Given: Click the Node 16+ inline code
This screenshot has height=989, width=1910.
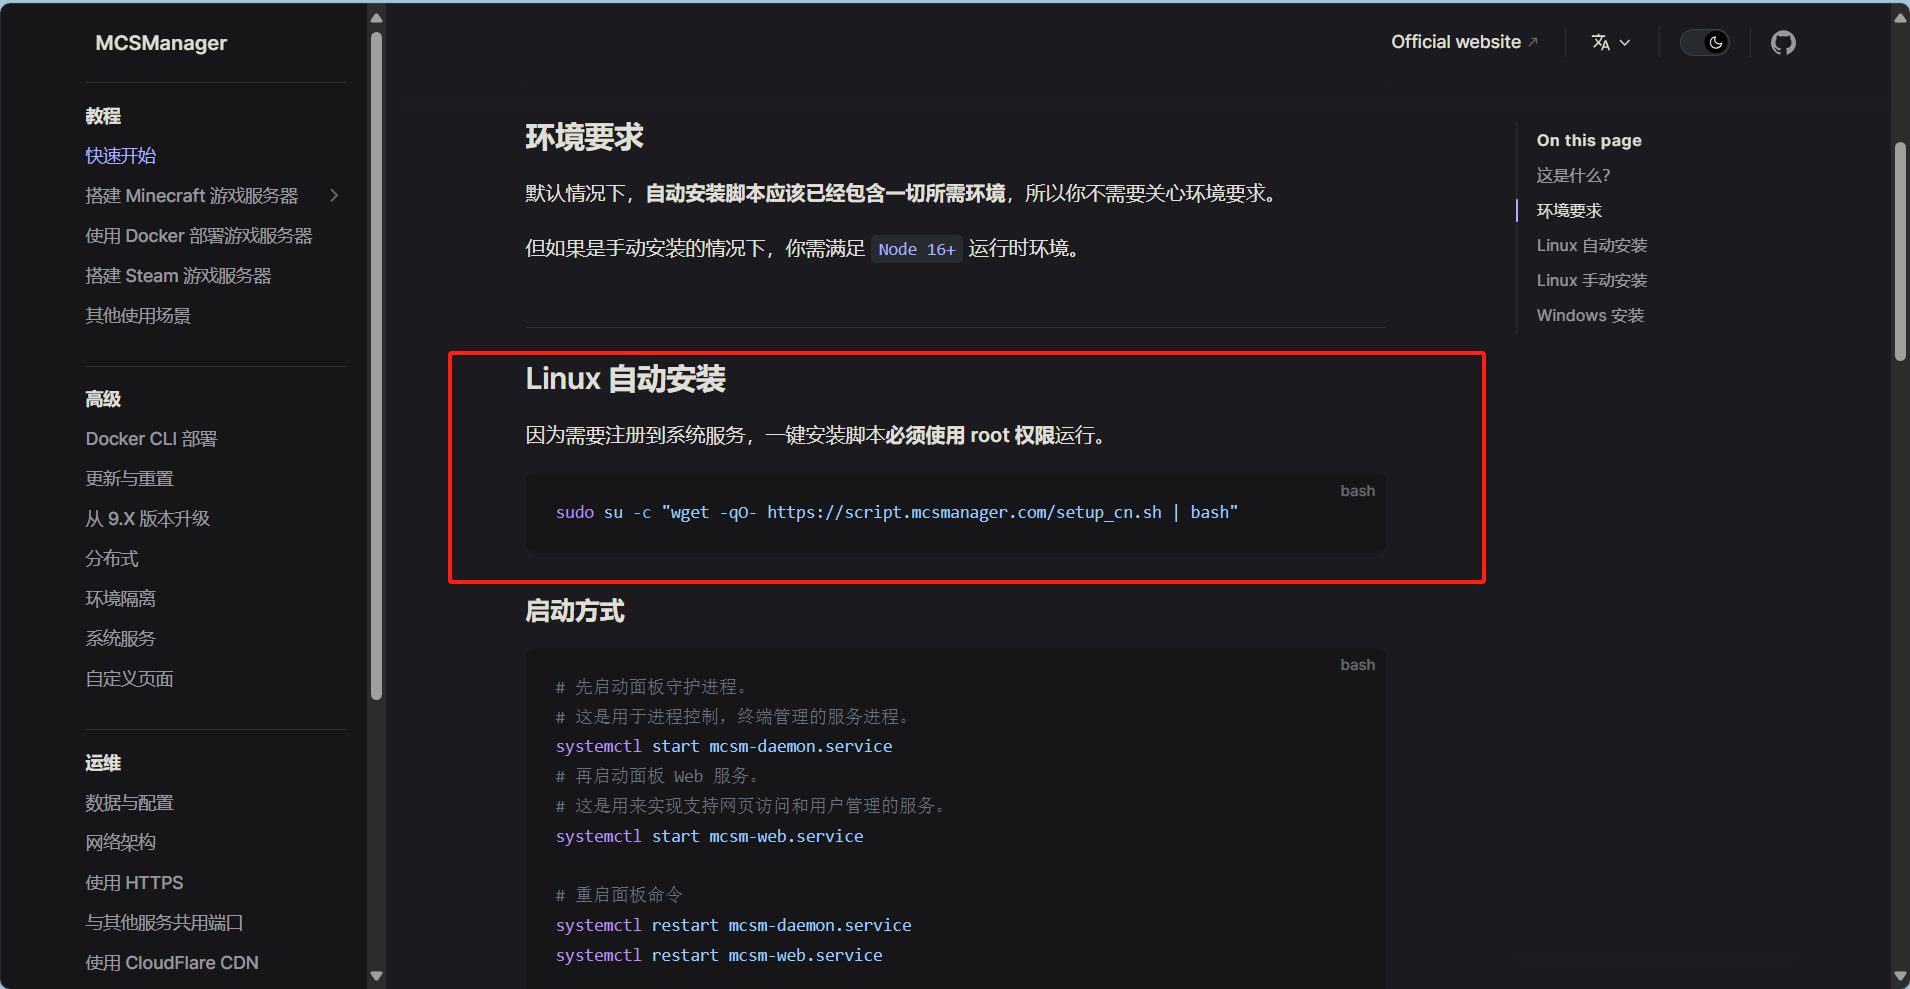Looking at the screenshot, I should pos(917,249).
